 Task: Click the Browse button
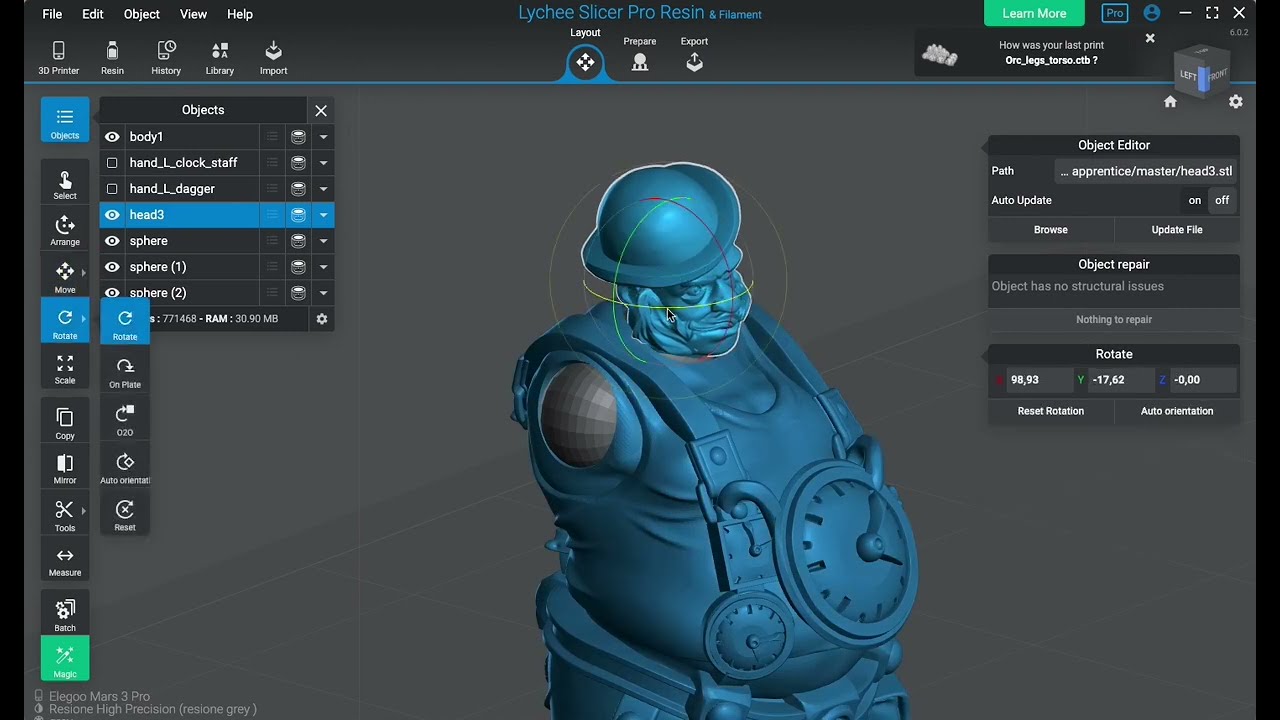1051,230
